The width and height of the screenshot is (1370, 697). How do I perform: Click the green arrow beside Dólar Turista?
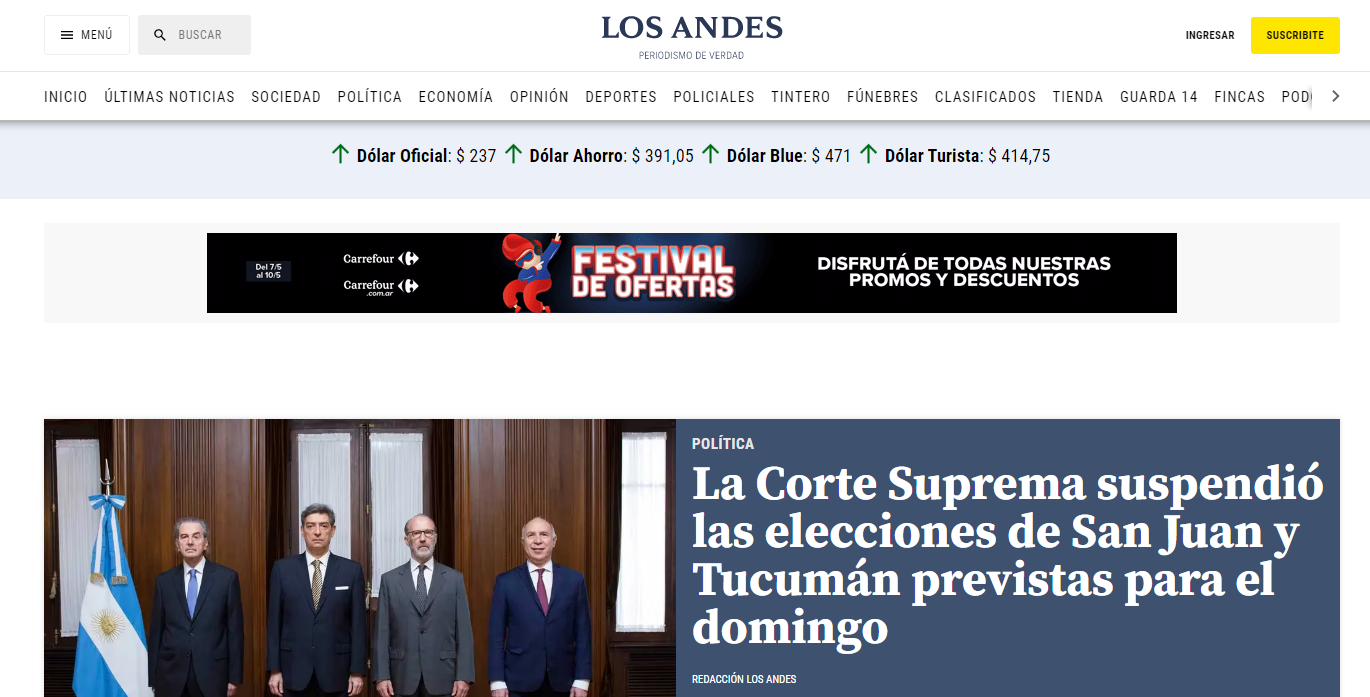(x=869, y=154)
